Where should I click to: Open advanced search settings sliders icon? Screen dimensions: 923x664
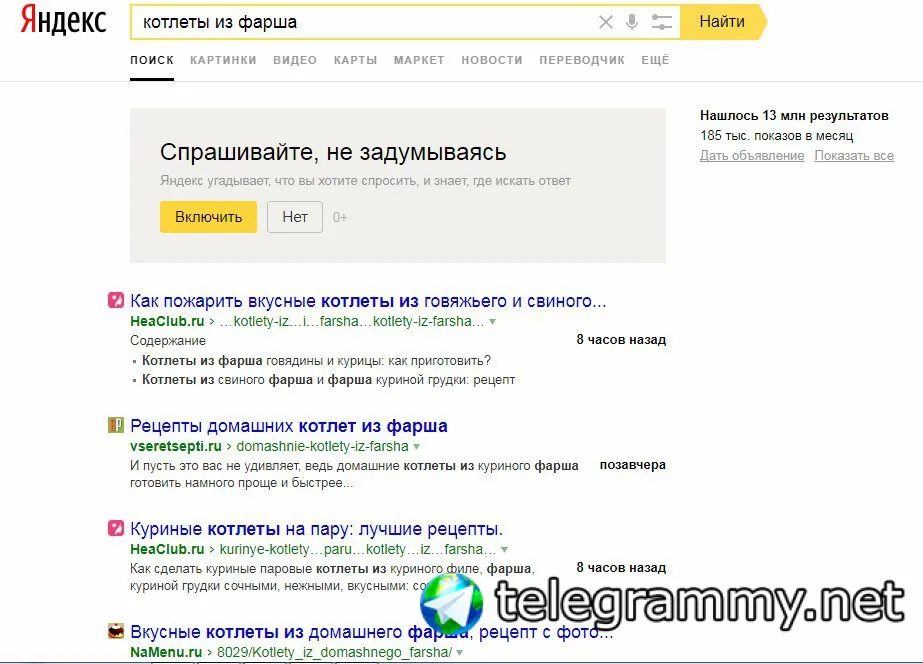(x=662, y=22)
